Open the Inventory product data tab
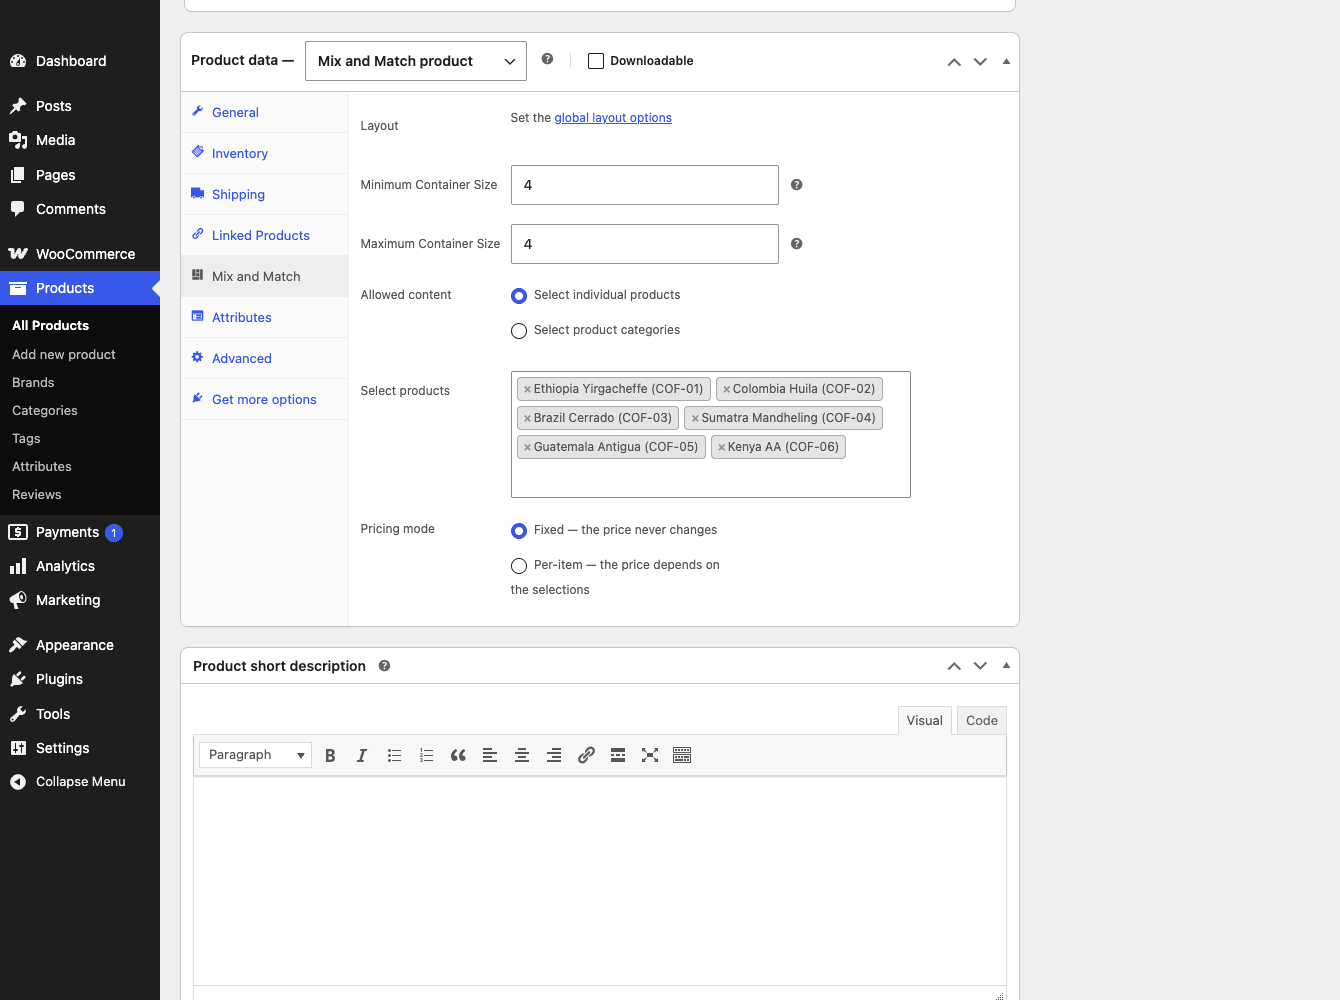 (265, 154)
